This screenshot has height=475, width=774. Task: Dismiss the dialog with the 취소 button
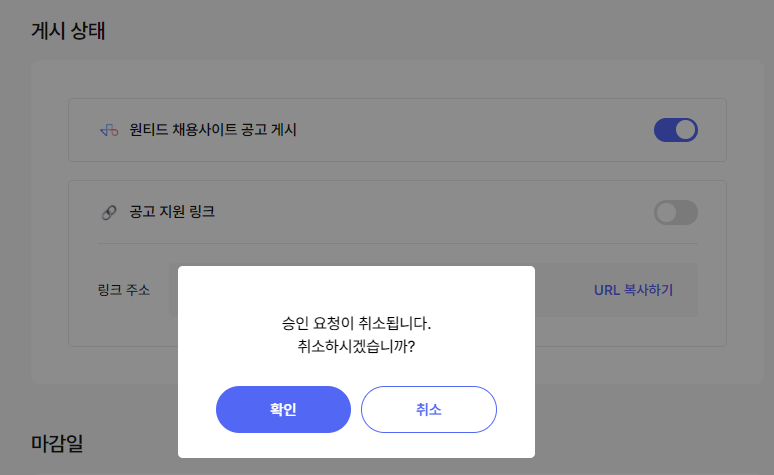[428, 409]
